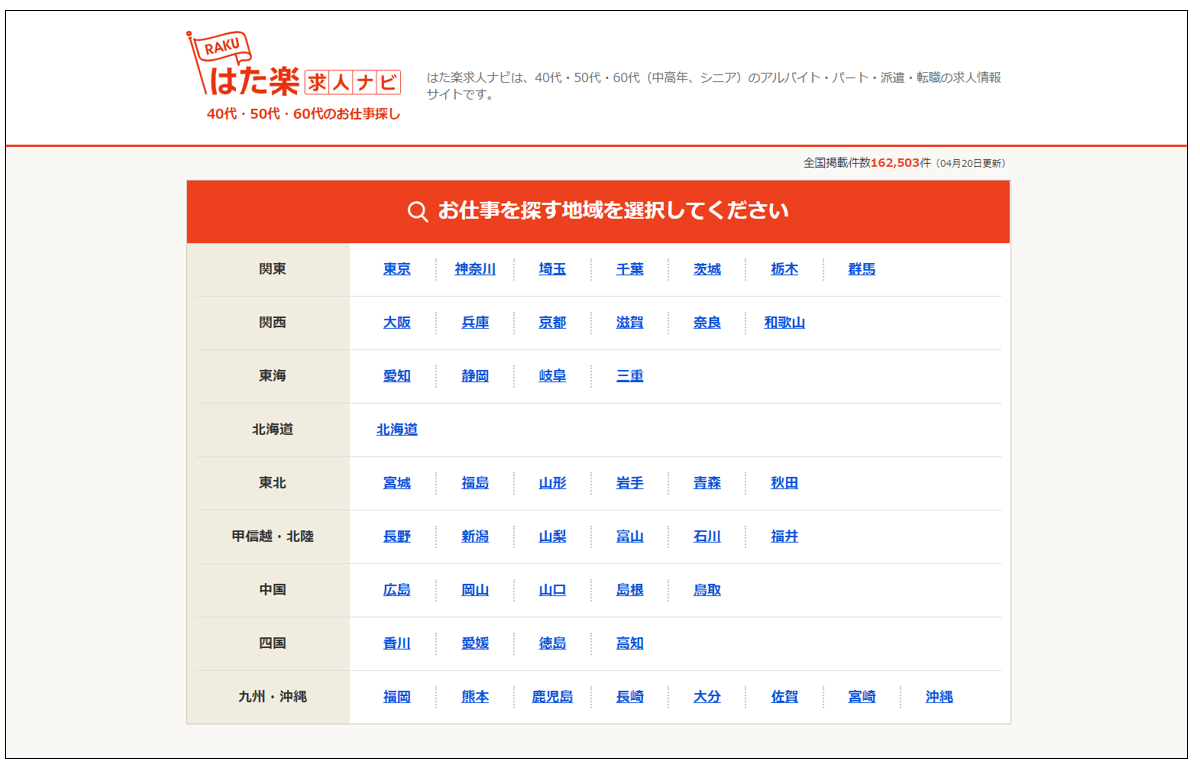Click the 北海道 link
Viewport: 1200px width, 769px height.
click(x=397, y=430)
